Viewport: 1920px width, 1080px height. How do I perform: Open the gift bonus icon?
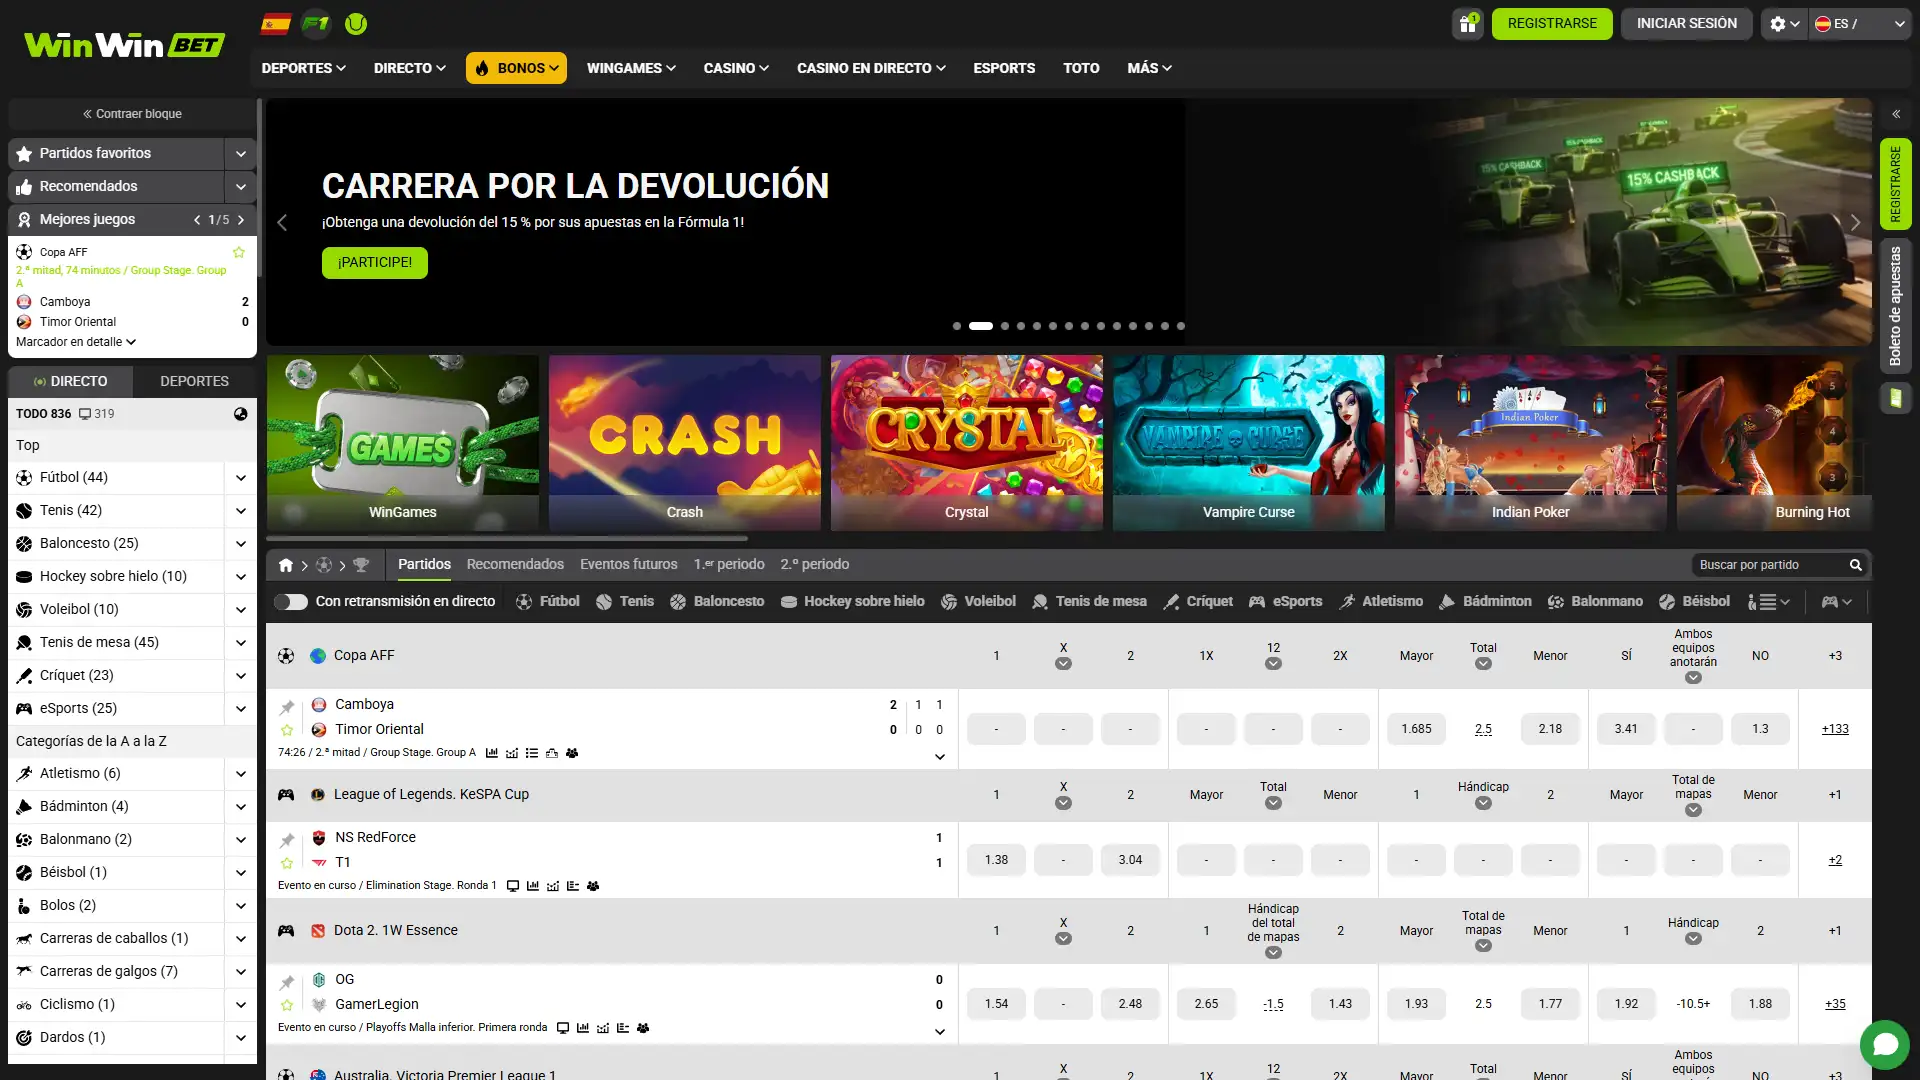(1467, 24)
